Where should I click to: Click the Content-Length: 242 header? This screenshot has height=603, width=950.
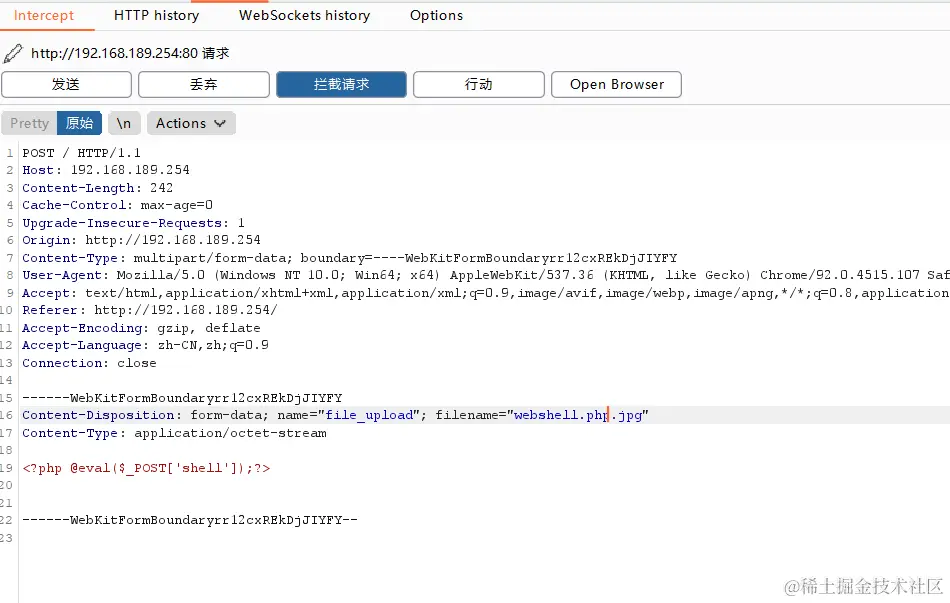98,188
